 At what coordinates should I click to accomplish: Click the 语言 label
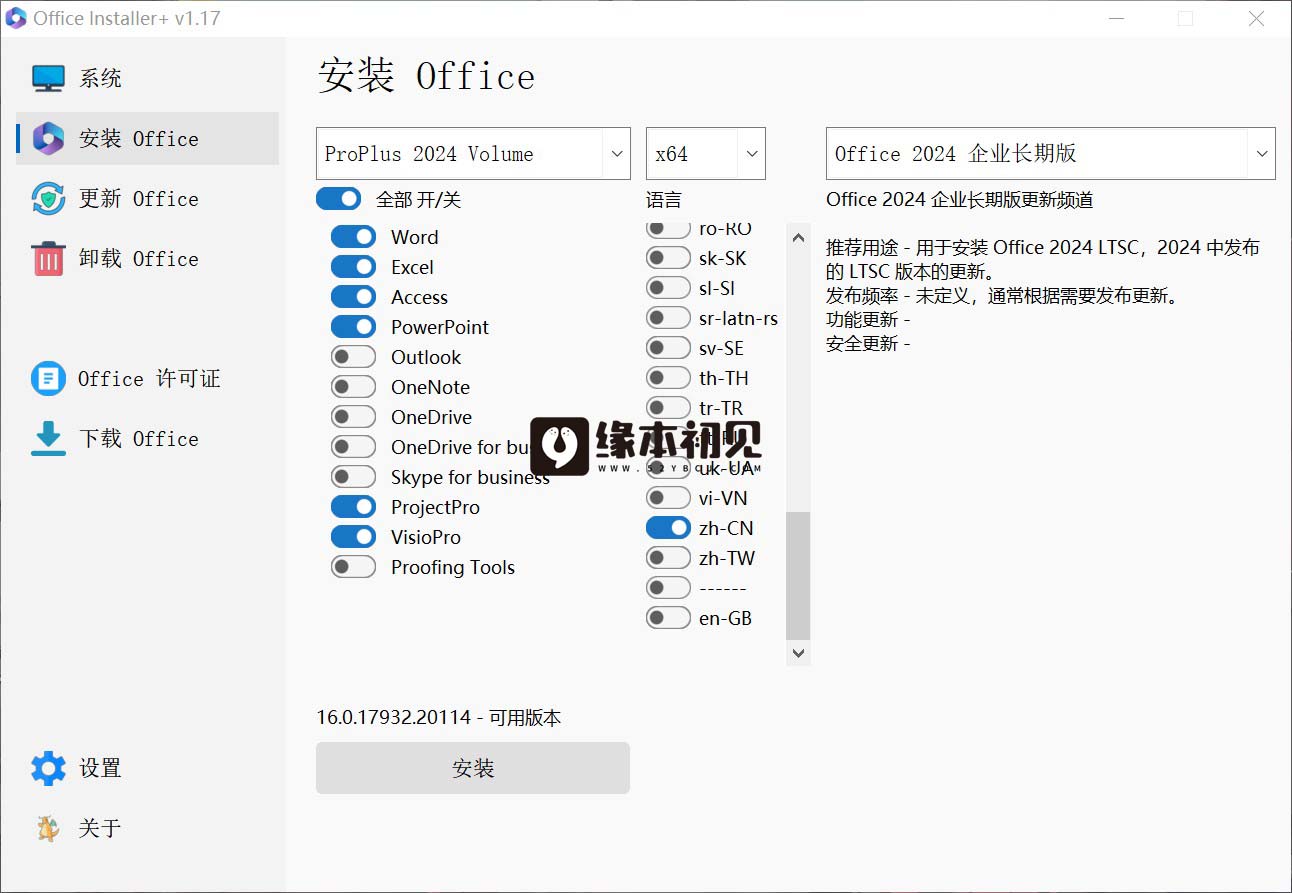(664, 200)
